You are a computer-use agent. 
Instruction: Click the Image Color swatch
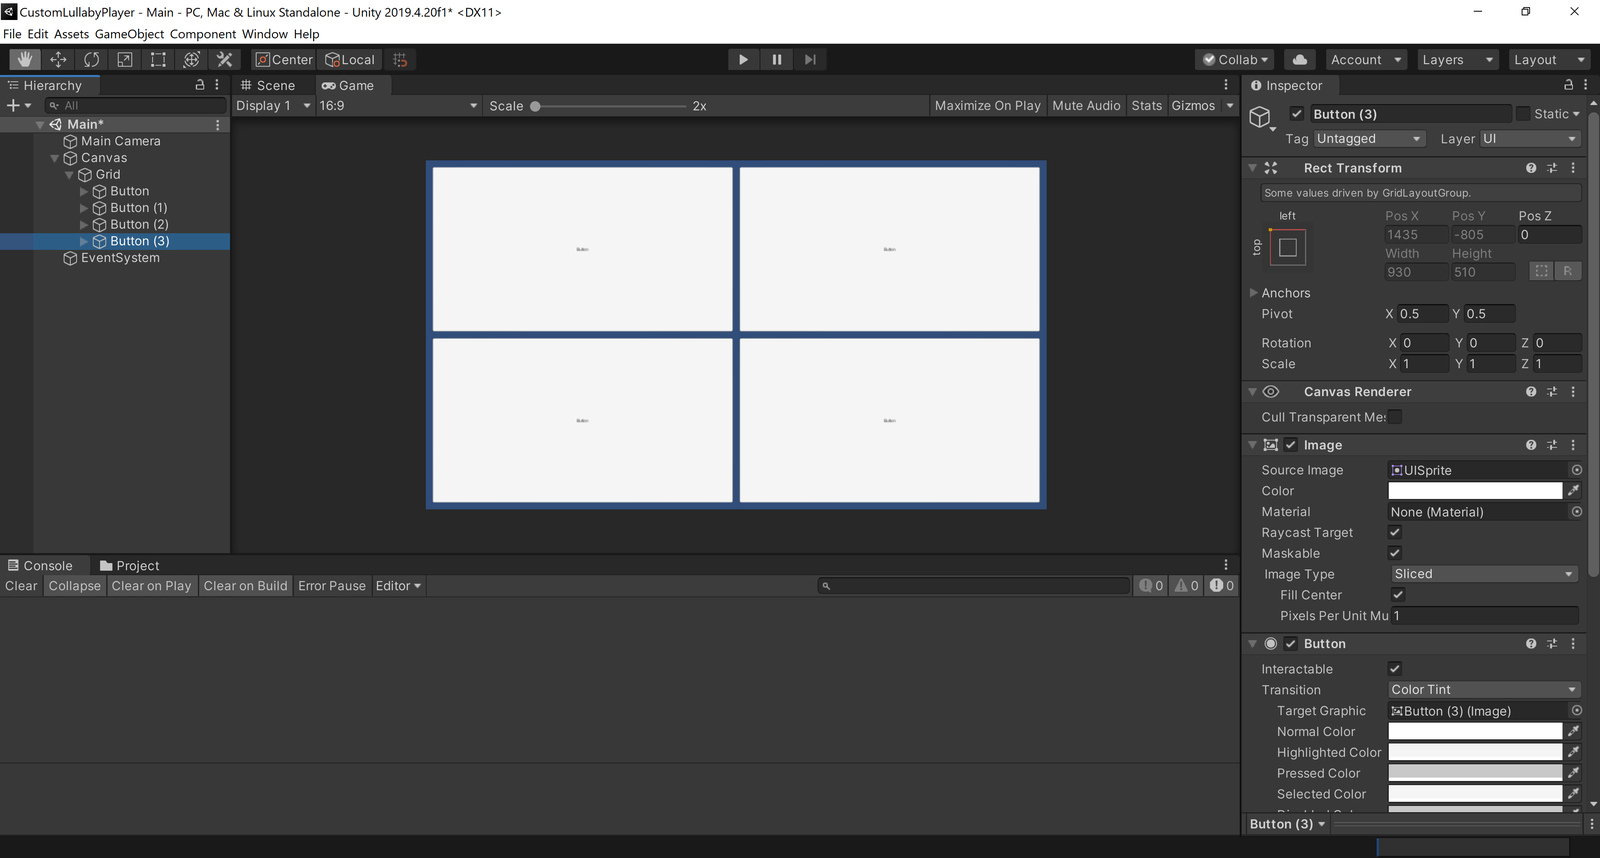[1475, 491]
